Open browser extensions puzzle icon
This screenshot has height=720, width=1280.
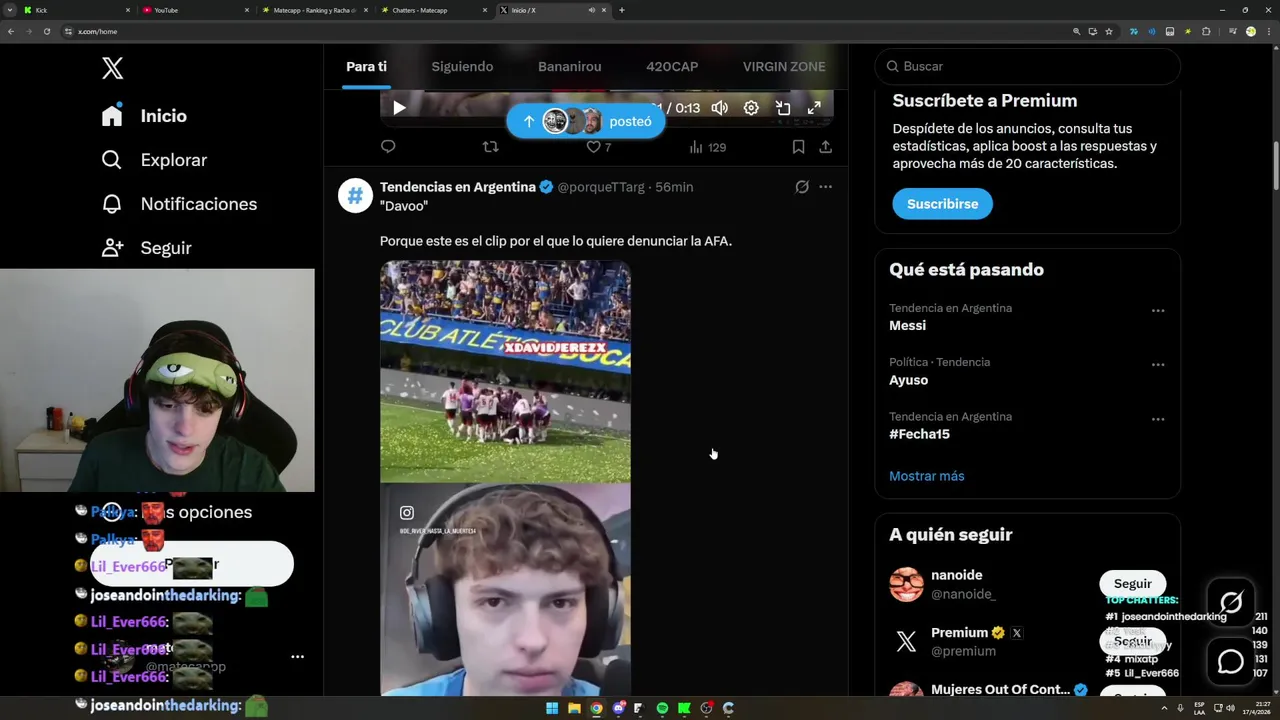click(x=1206, y=31)
